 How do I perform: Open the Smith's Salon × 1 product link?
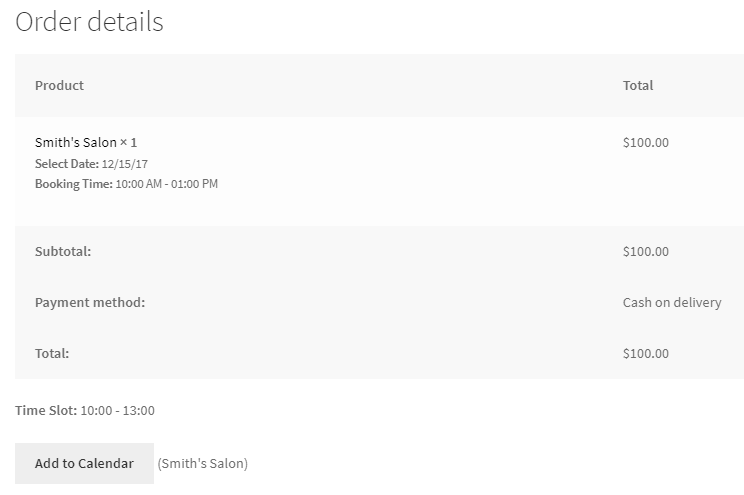75,142
